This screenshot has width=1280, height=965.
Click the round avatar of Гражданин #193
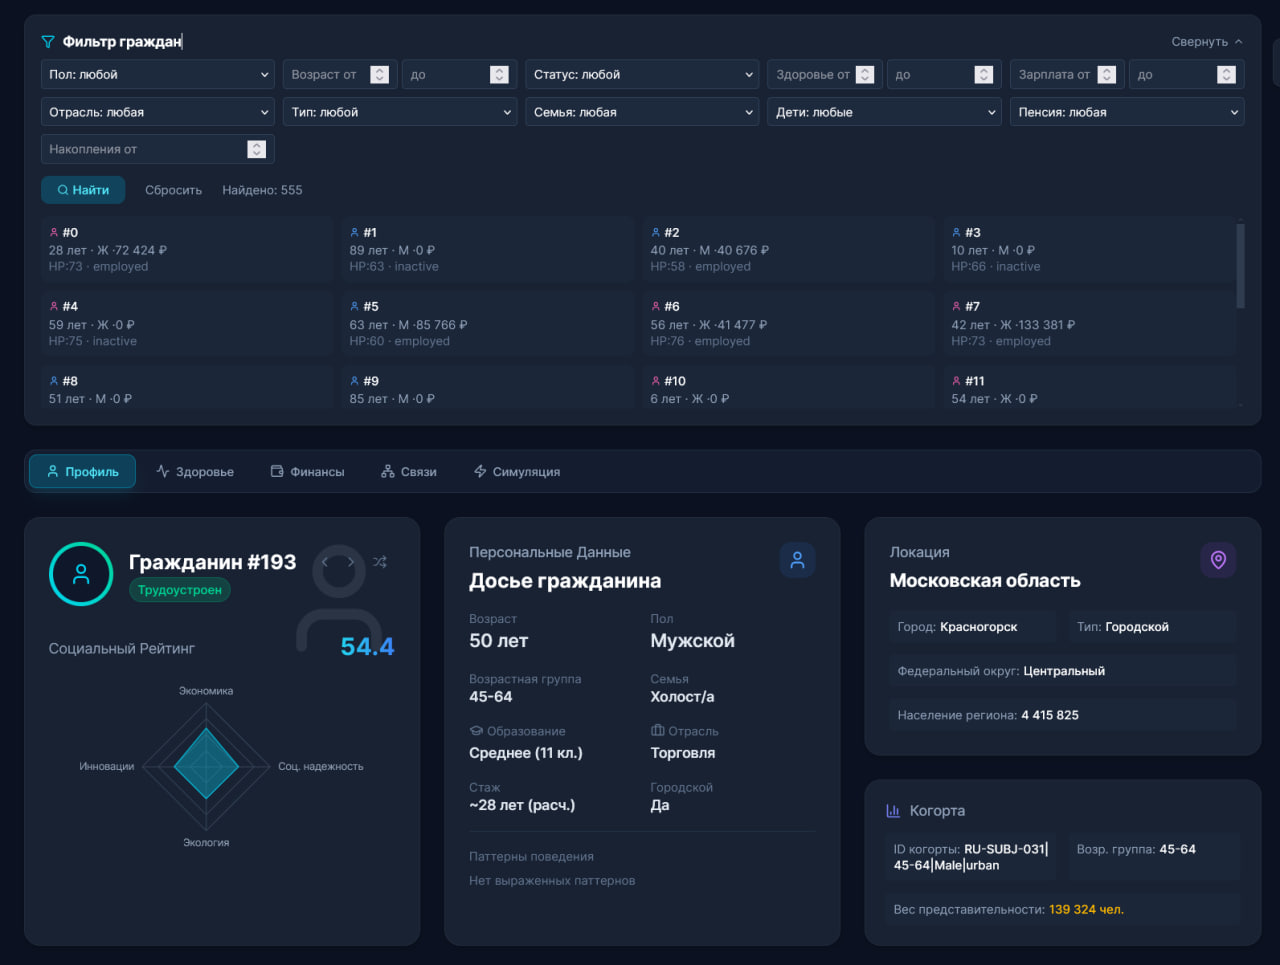(81, 574)
